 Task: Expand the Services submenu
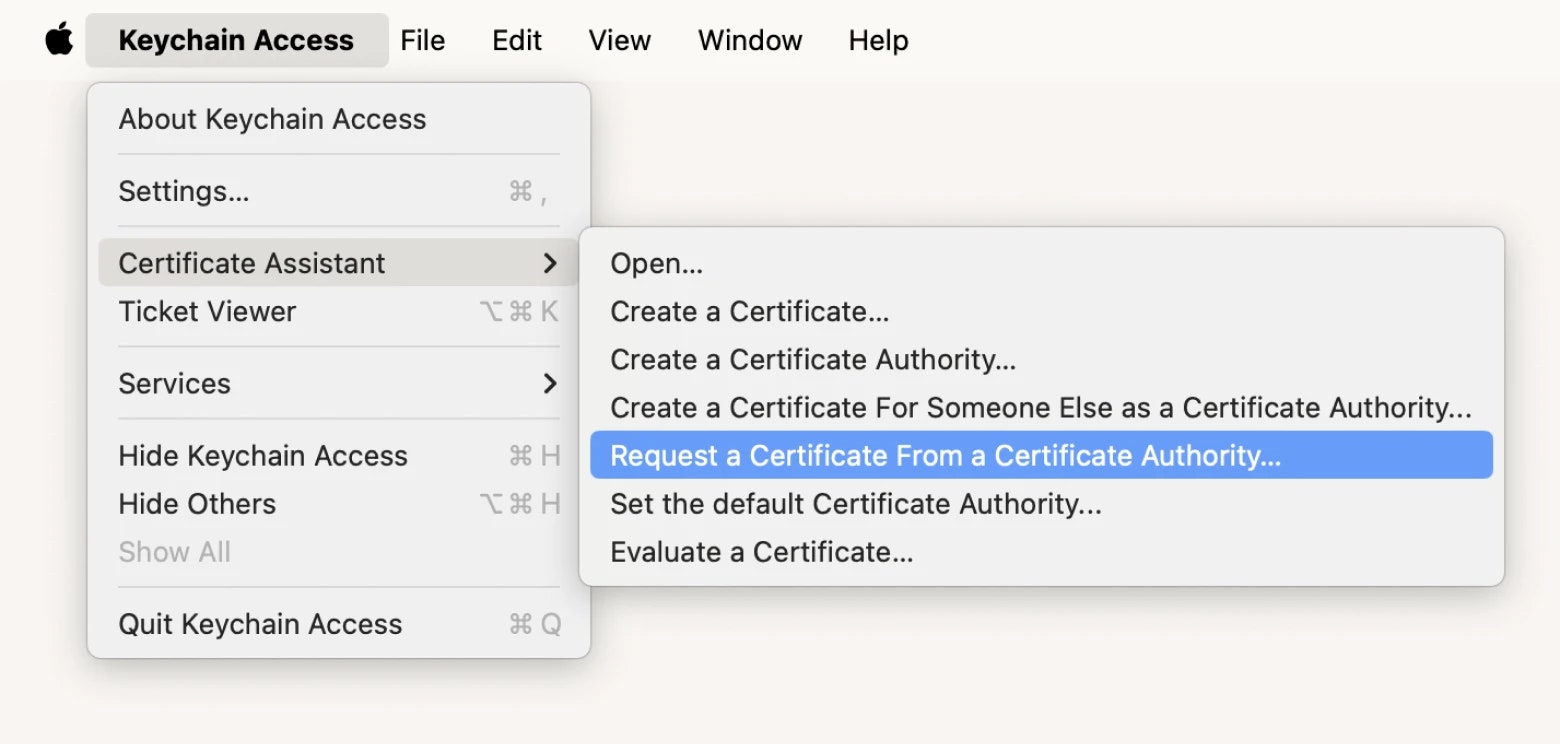click(339, 383)
